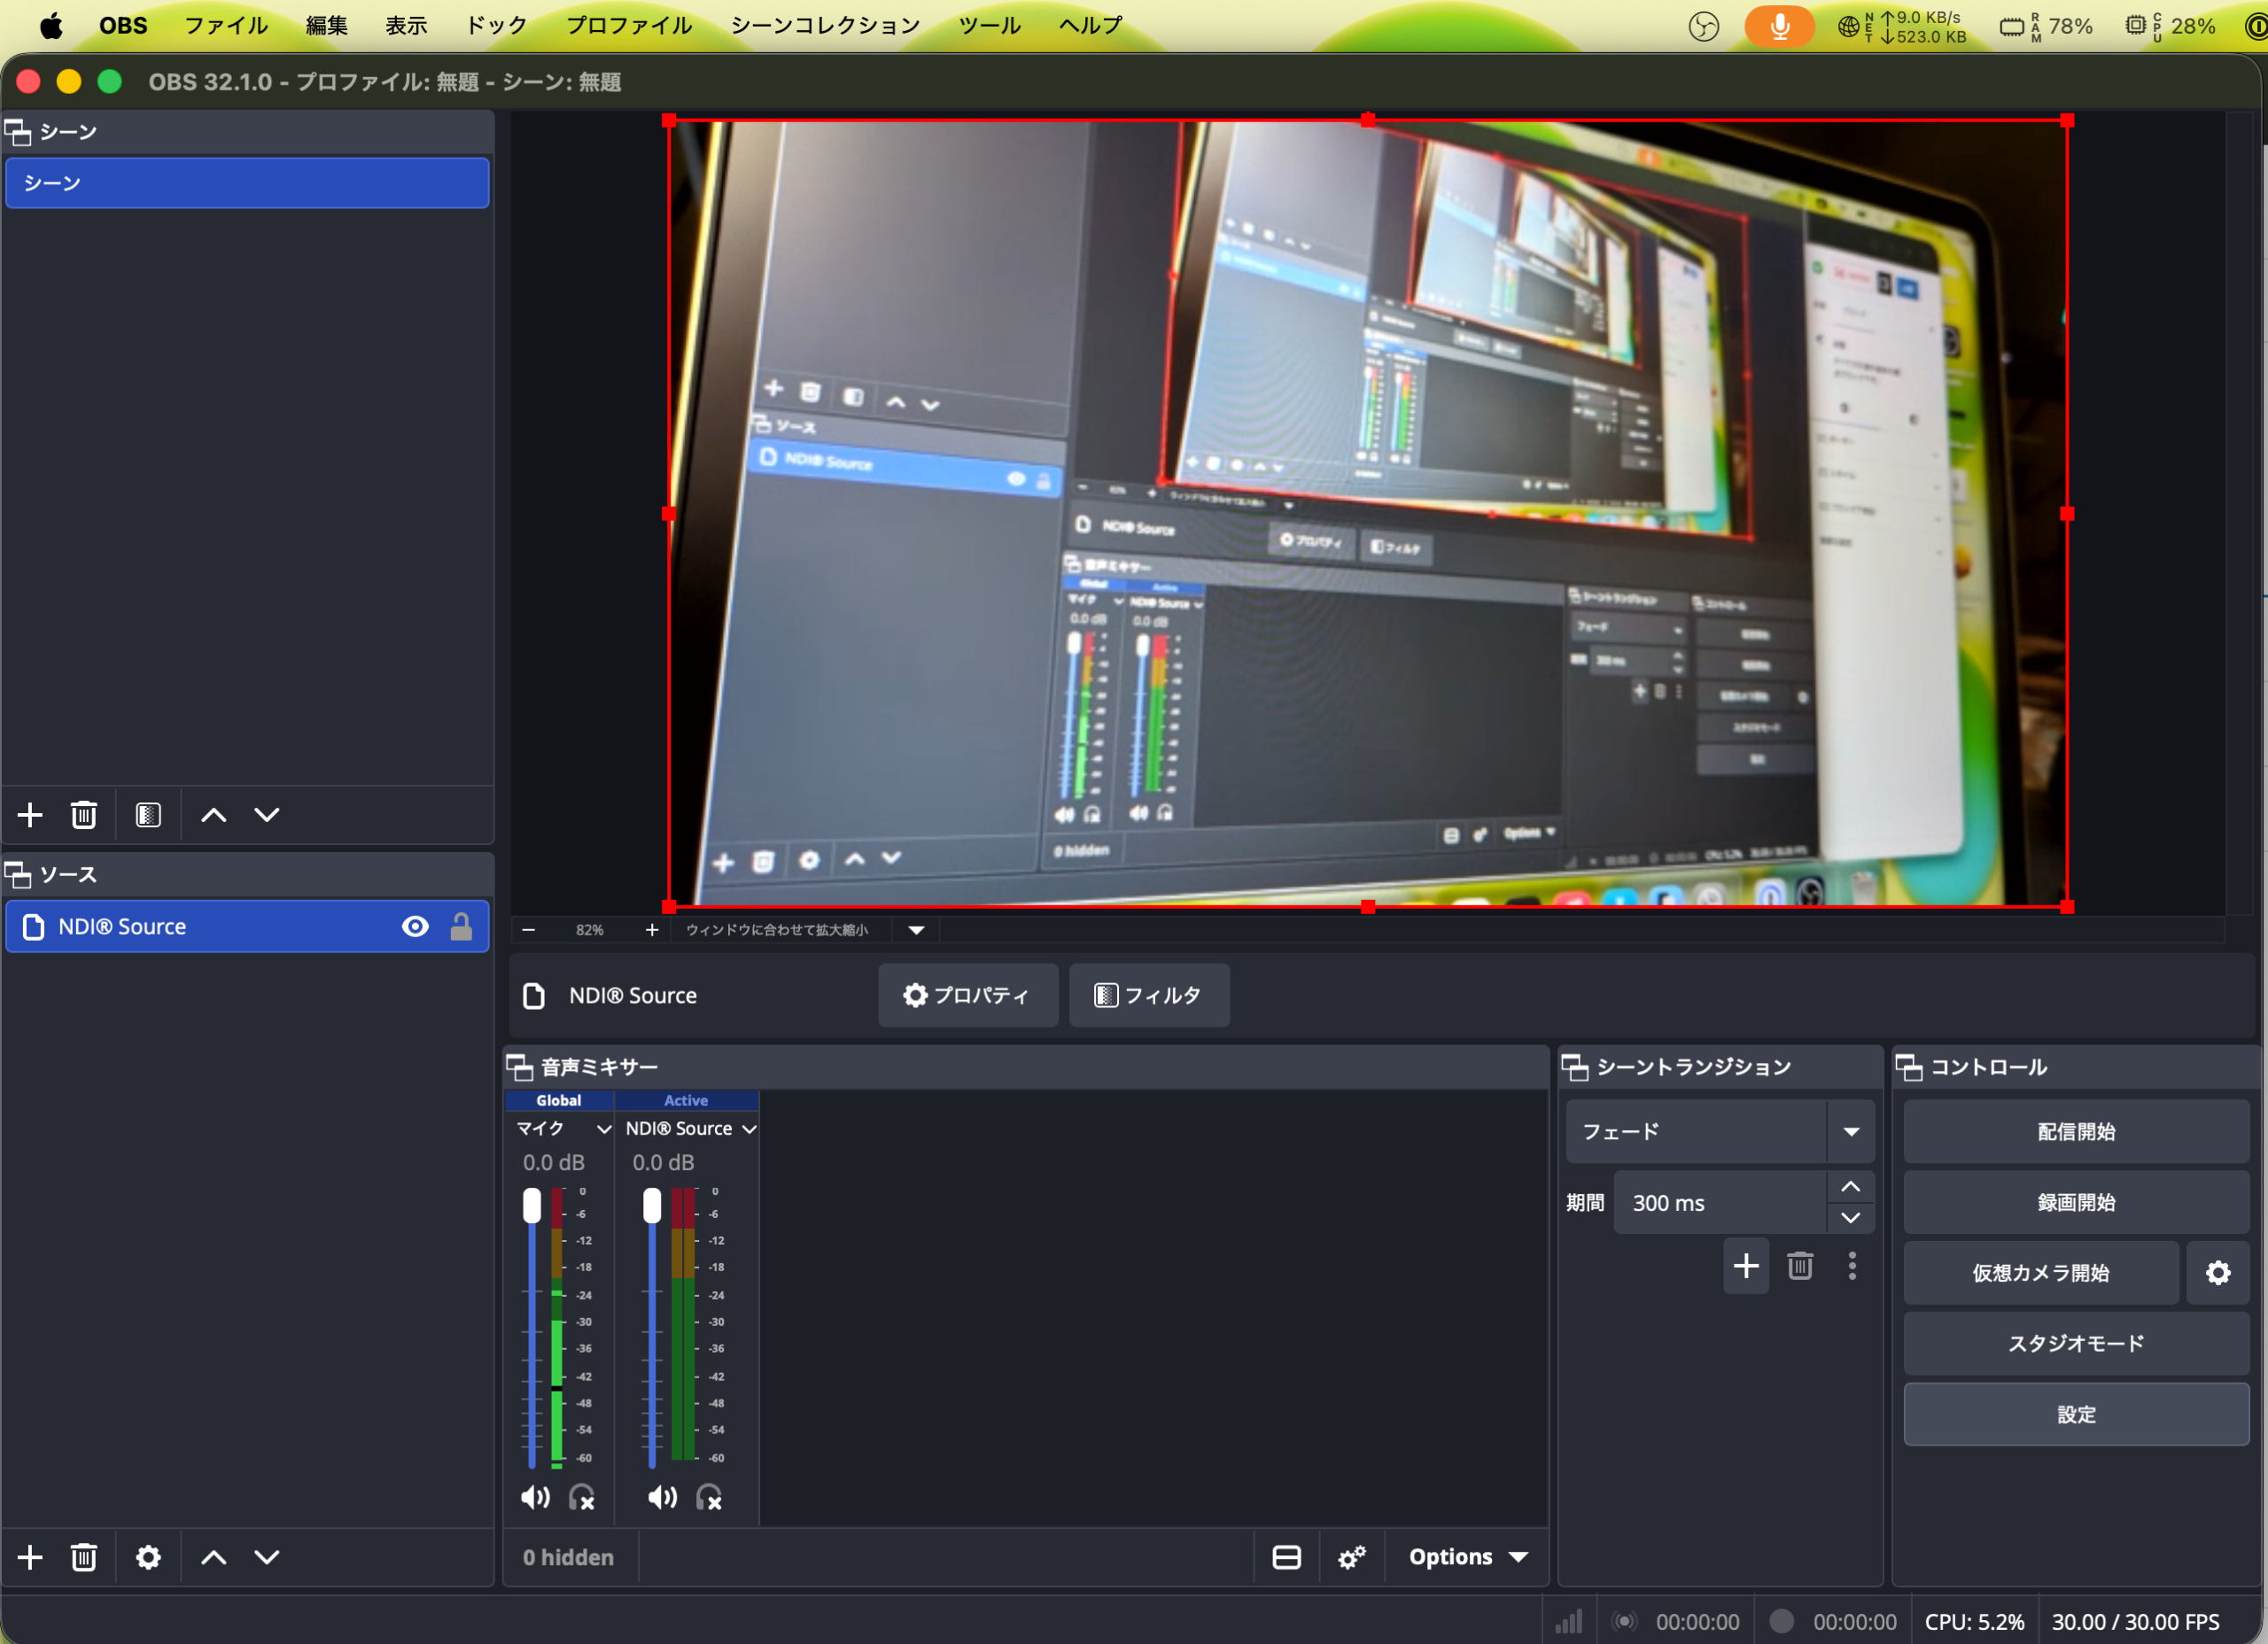Click the フィルタ button
The height and width of the screenshot is (1644, 2268).
coord(1148,995)
